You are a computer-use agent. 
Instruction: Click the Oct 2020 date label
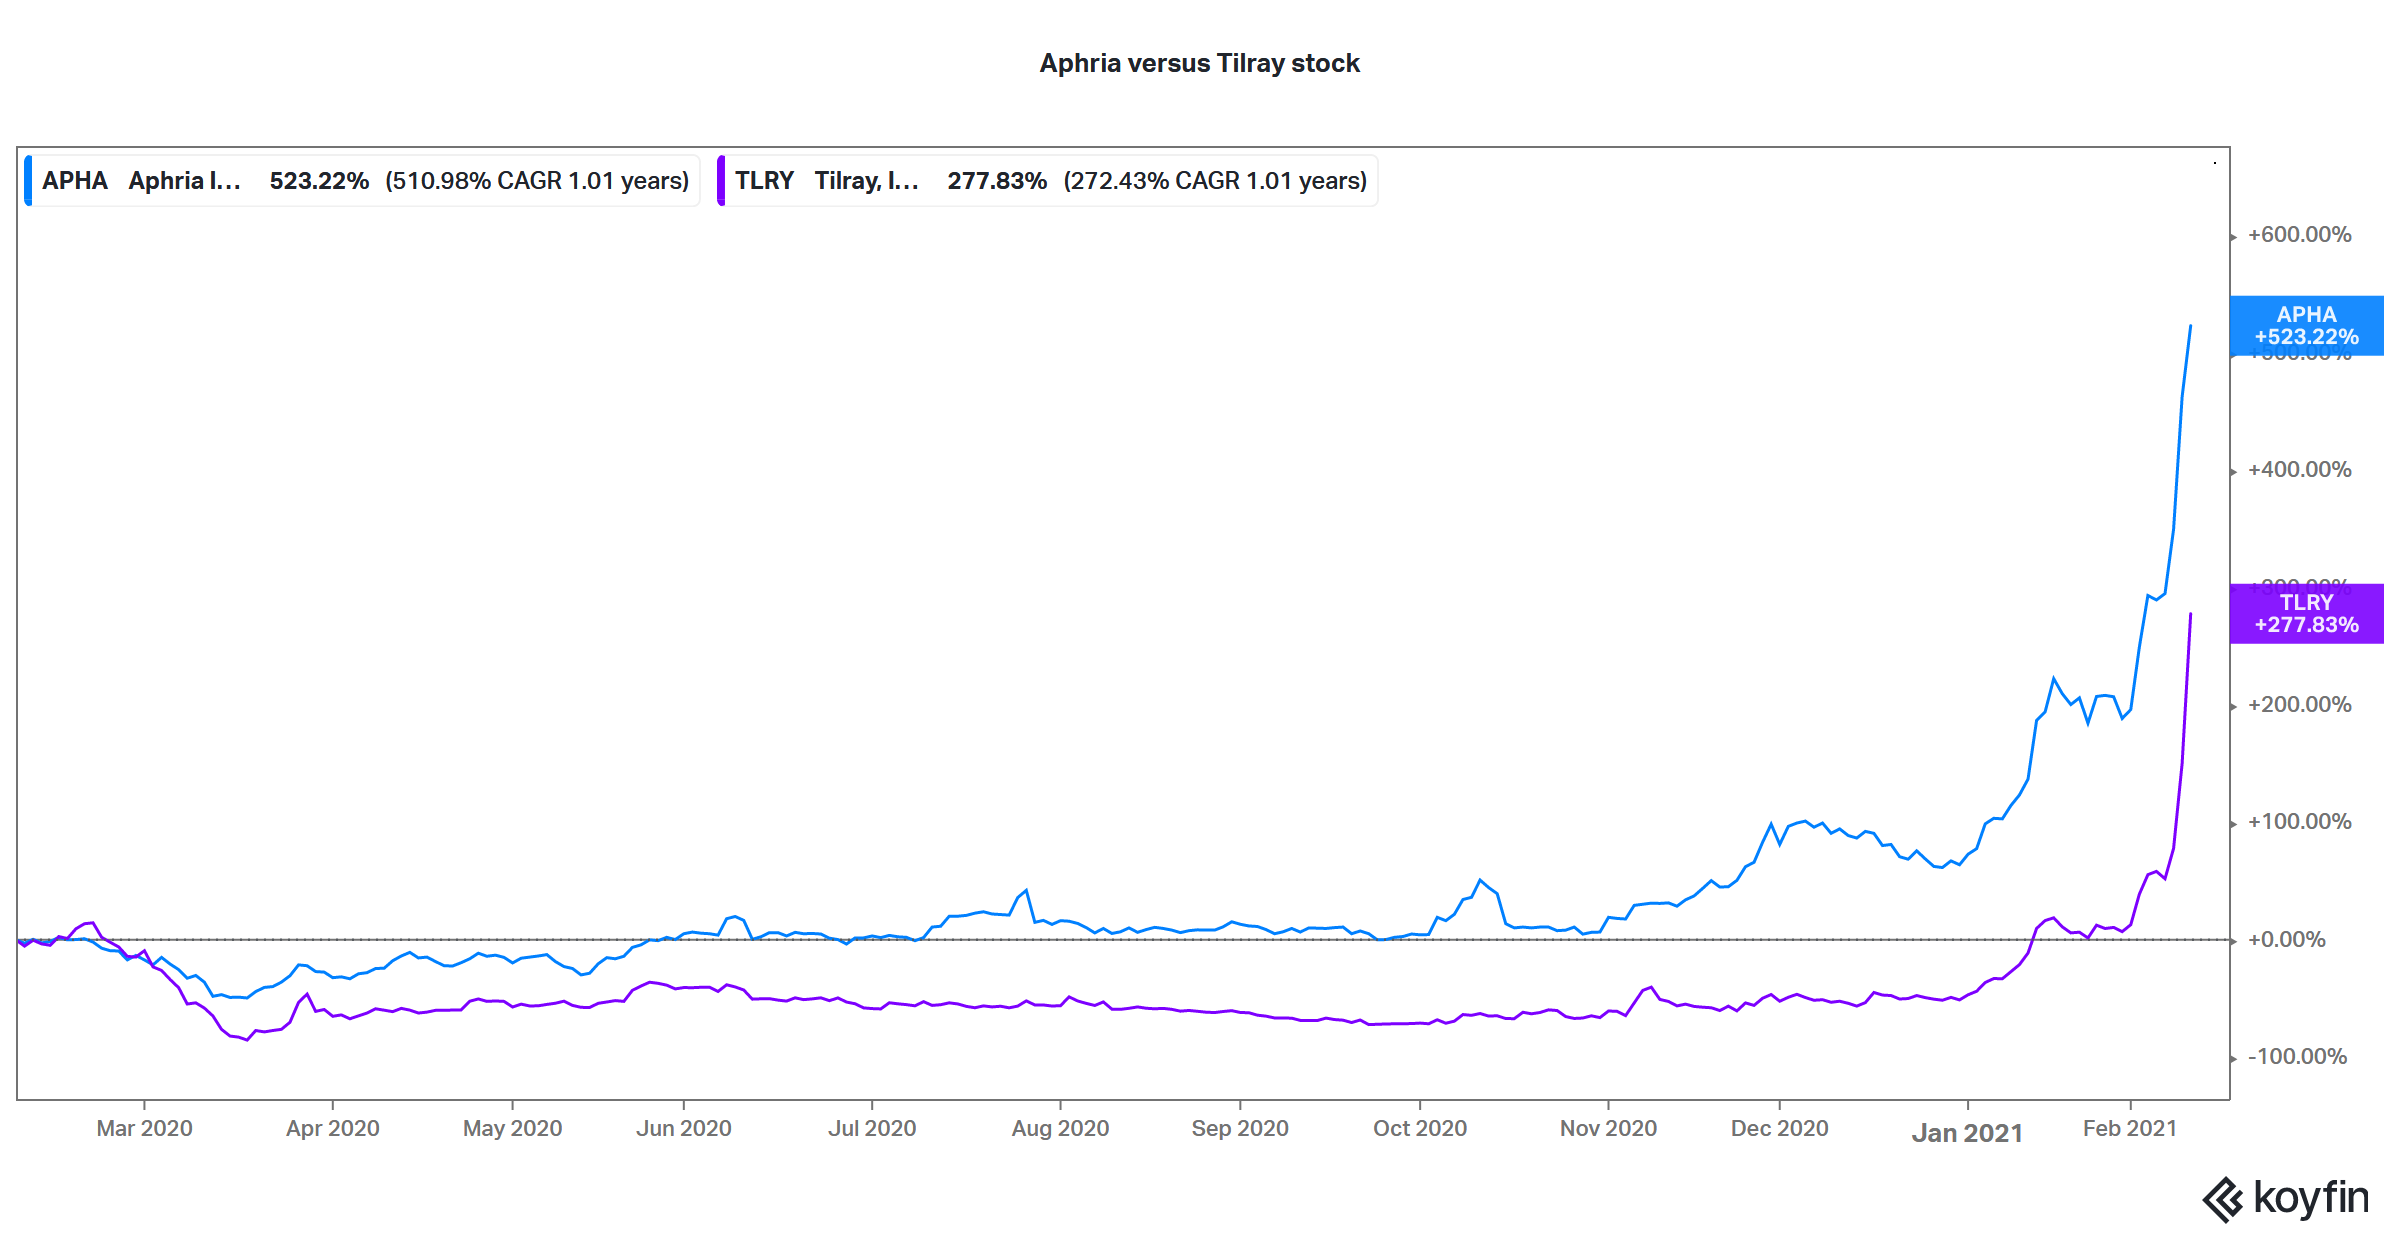(1420, 1128)
